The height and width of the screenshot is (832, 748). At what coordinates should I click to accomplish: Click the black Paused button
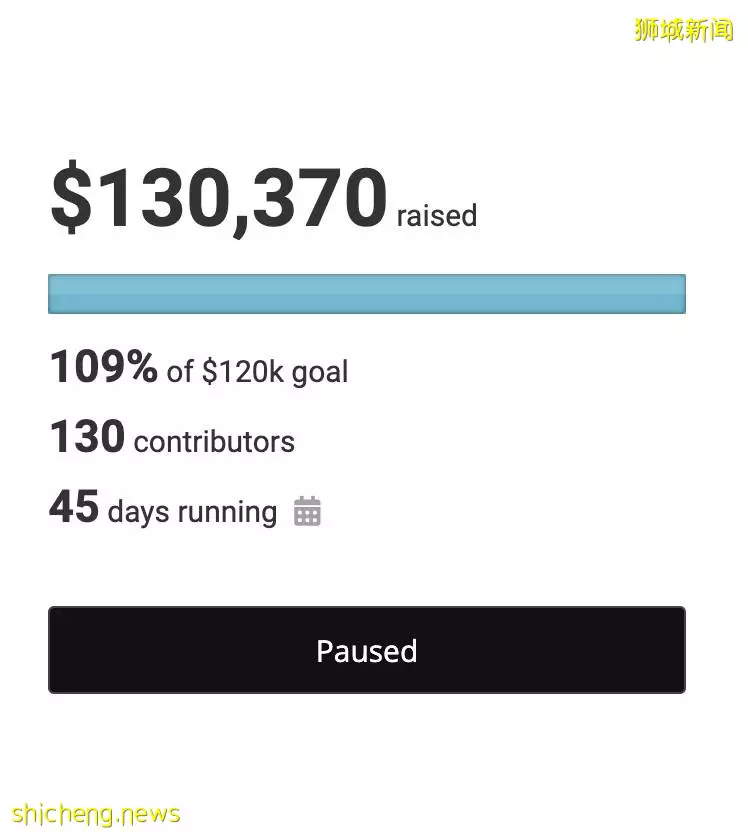pyautogui.click(x=367, y=649)
